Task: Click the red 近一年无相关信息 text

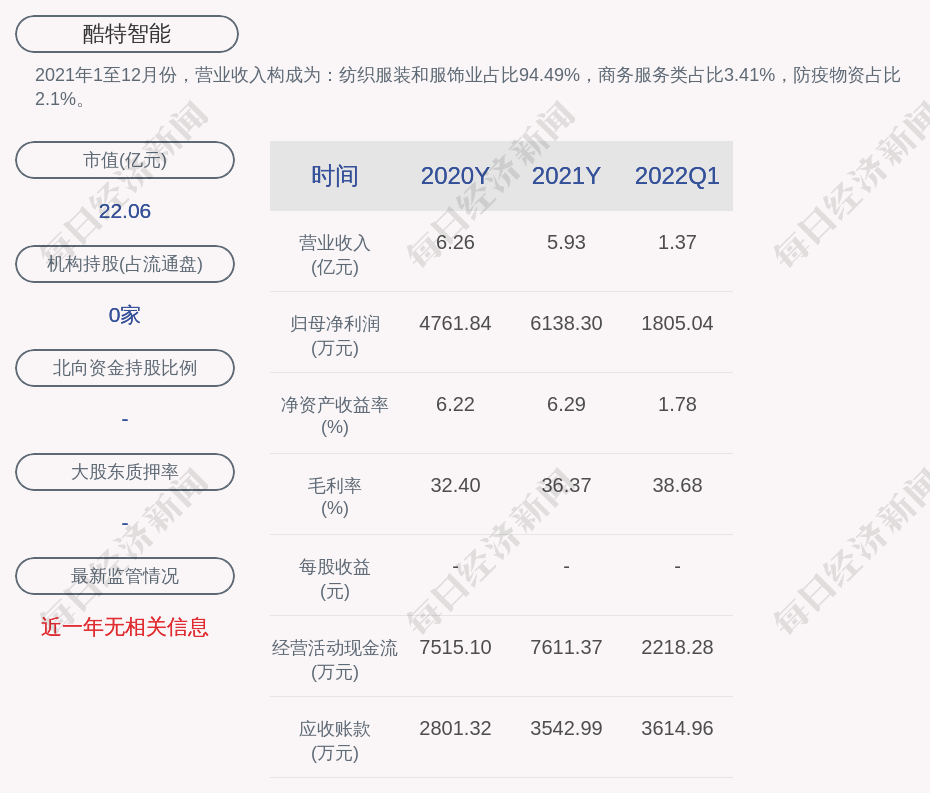Action: [x=125, y=627]
